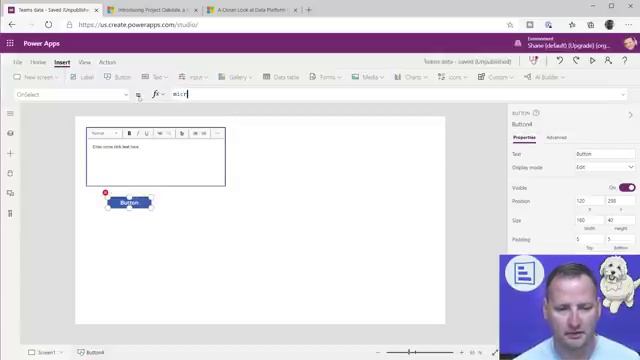
Task: Open the File menu
Action: (18, 62)
